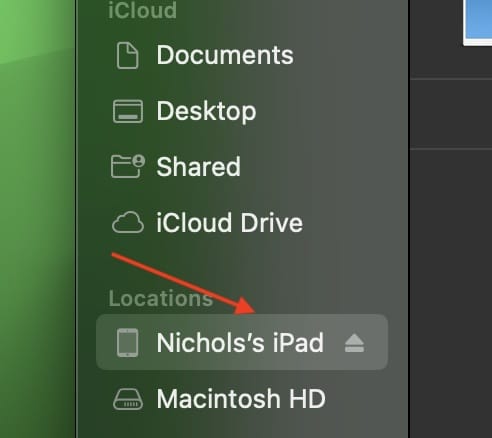Select Nichols's iPad under Locations

pyautogui.click(x=242, y=342)
